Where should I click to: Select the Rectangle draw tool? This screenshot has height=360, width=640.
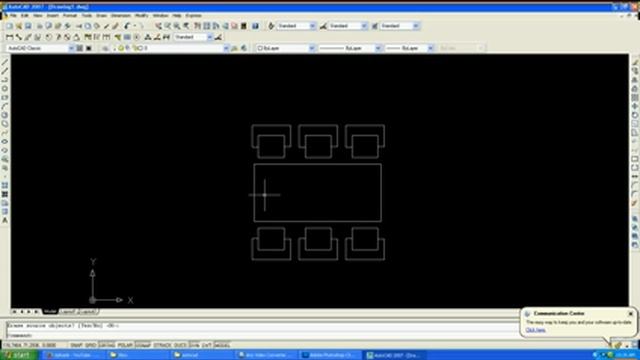pos(5,98)
